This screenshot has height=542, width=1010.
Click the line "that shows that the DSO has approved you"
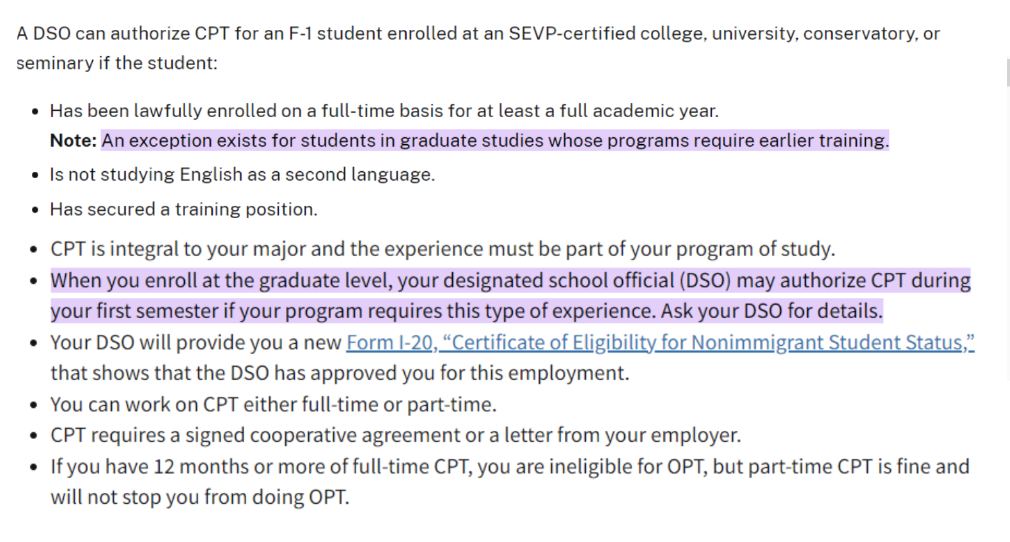point(340,374)
